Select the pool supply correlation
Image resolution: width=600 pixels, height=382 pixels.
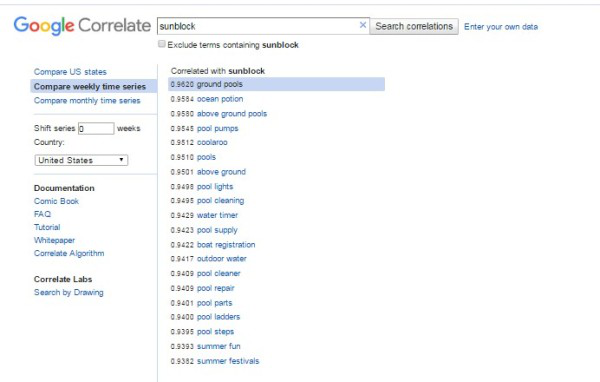(x=217, y=230)
